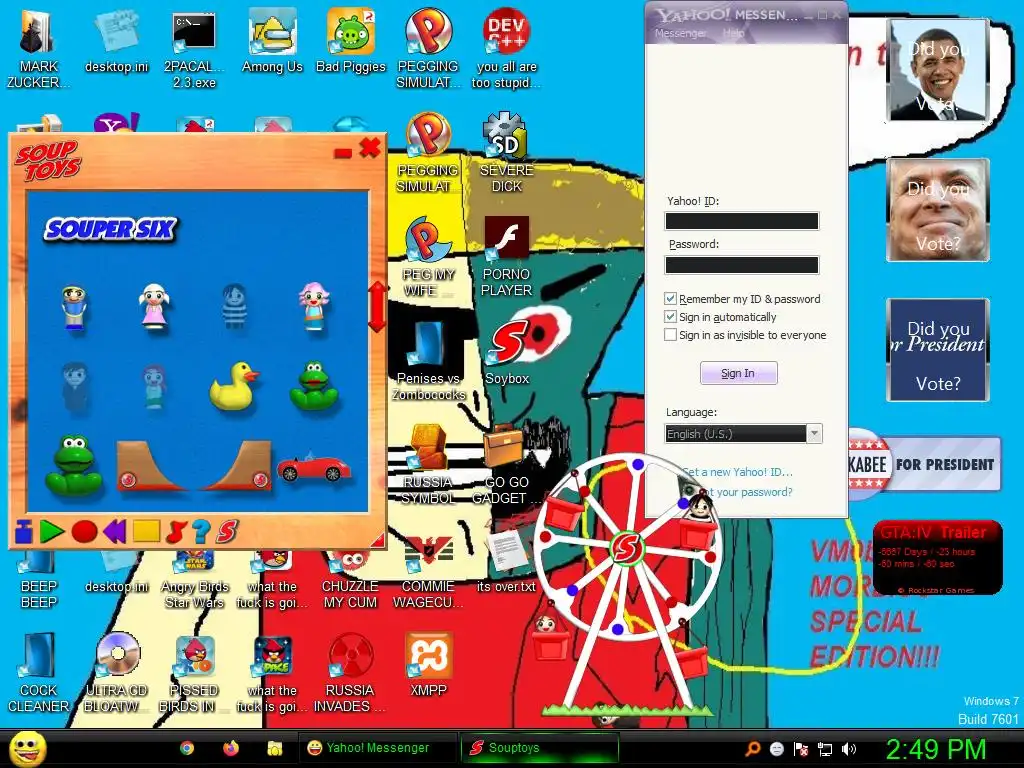Click the Get a new Yahoo! ID link
Image resolution: width=1024 pixels, height=768 pixels.
(737, 472)
